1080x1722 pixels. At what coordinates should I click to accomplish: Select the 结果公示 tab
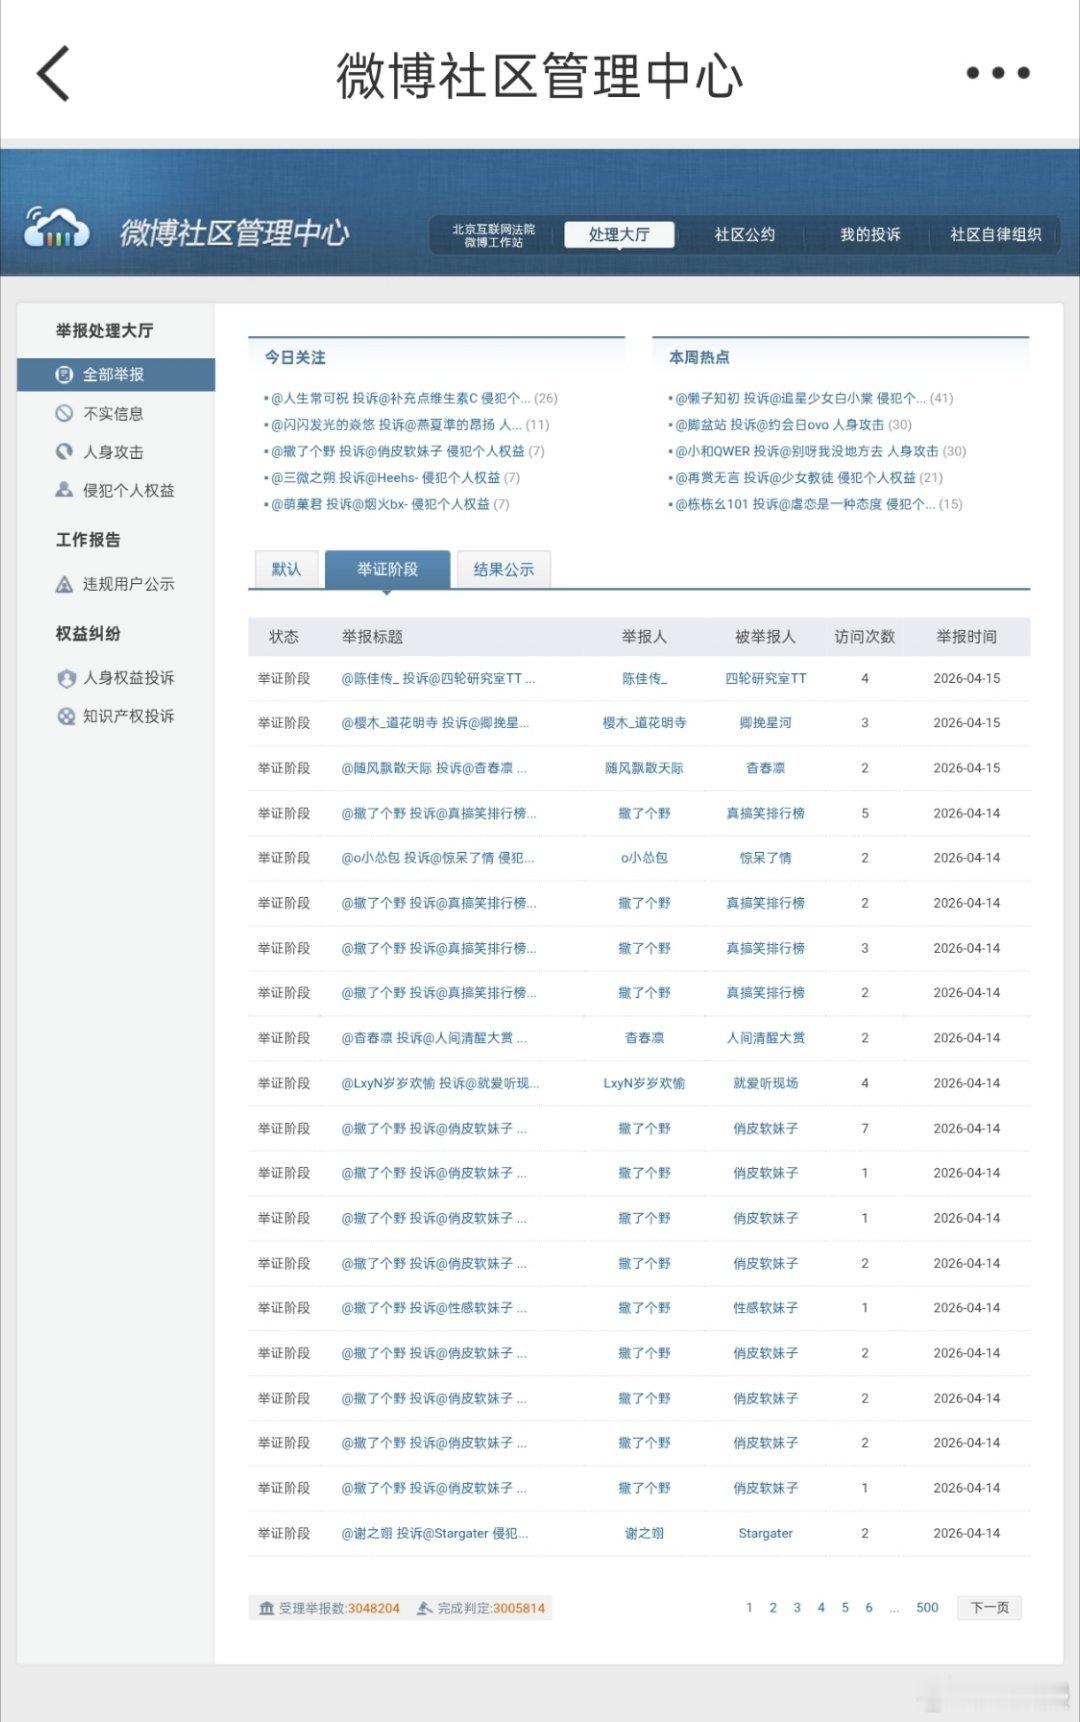click(504, 569)
